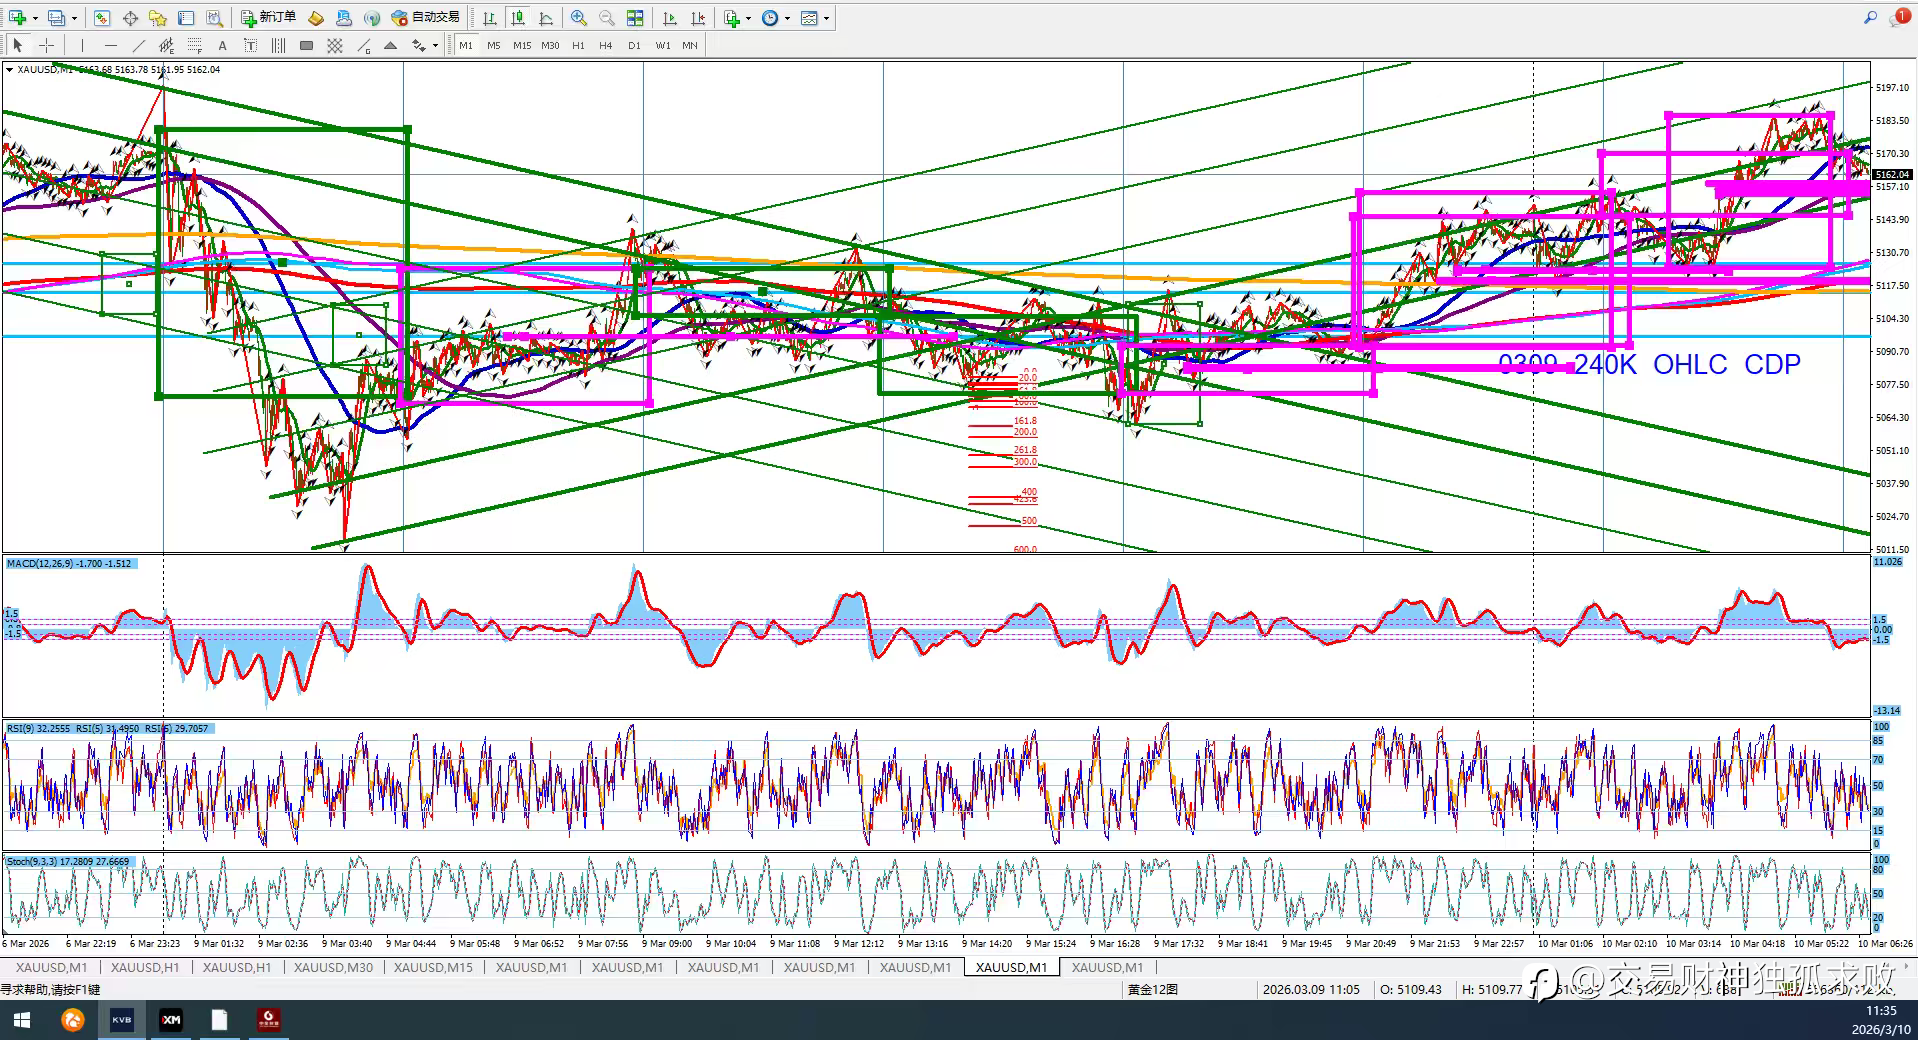Switch to the XAUUSD,M30 chart tab
Screen dimensions: 1918x1040
(x=333, y=967)
